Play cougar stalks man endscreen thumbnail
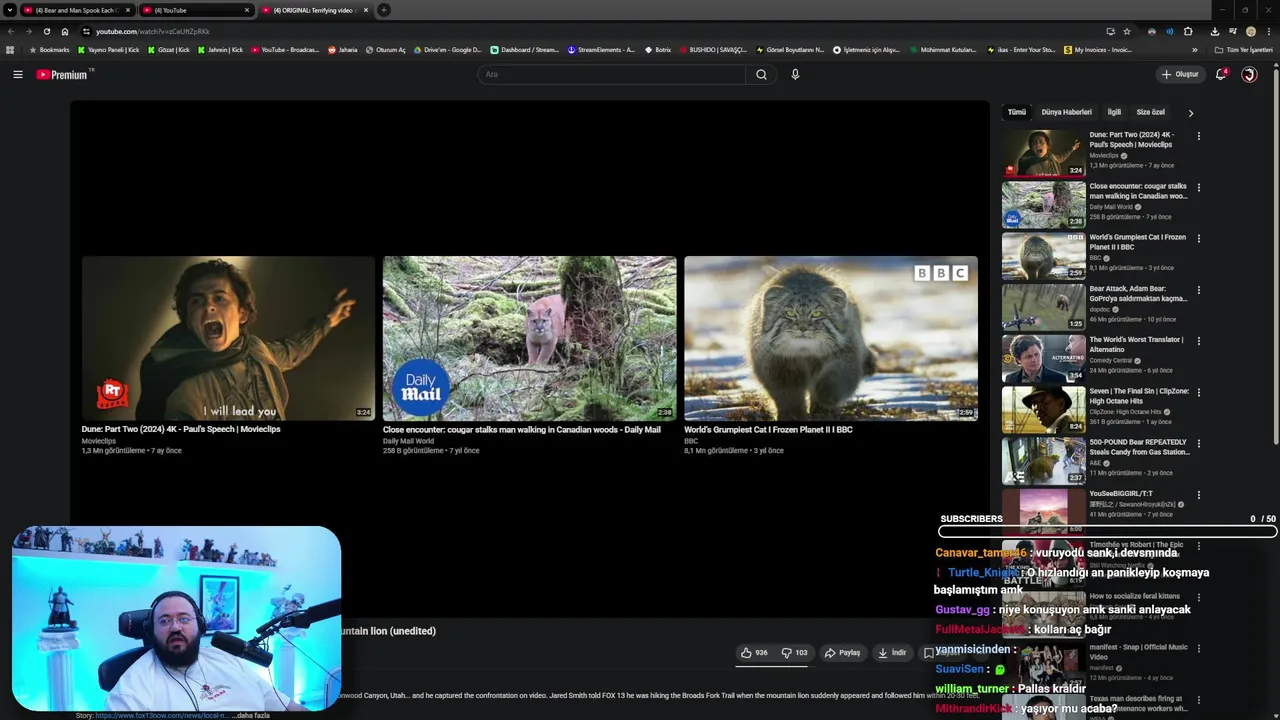 click(x=529, y=338)
